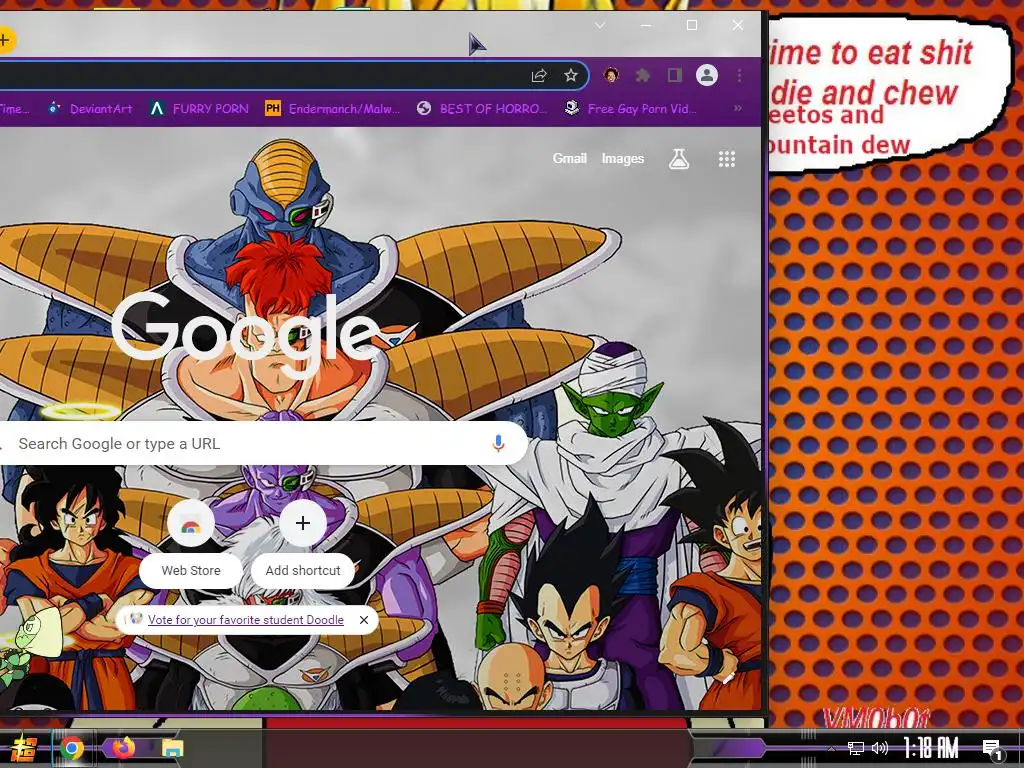
Task: Open the Google apps grid
Action: point(727,159)
